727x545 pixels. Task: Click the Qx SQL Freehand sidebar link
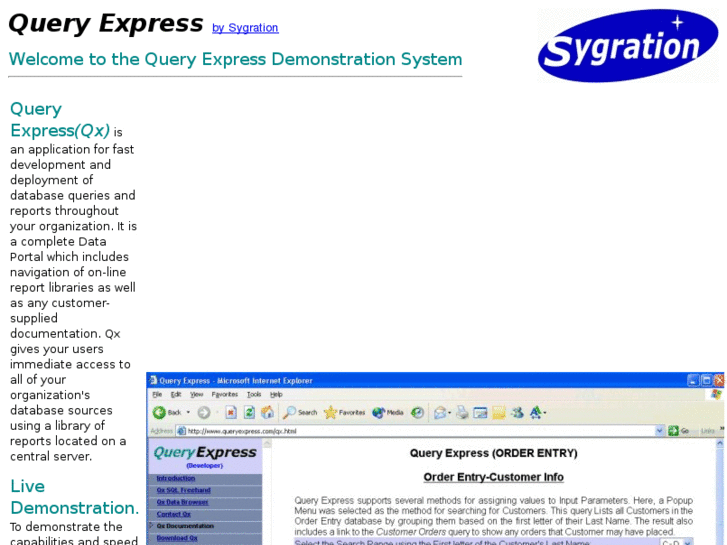click(x=184, y=490)
